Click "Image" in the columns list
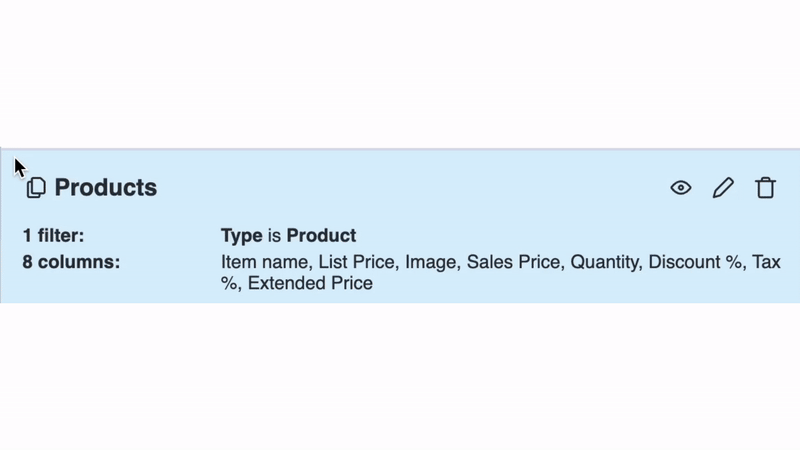Screen dimensions: 800x450 pyautogui.click(x=431, y=262)
